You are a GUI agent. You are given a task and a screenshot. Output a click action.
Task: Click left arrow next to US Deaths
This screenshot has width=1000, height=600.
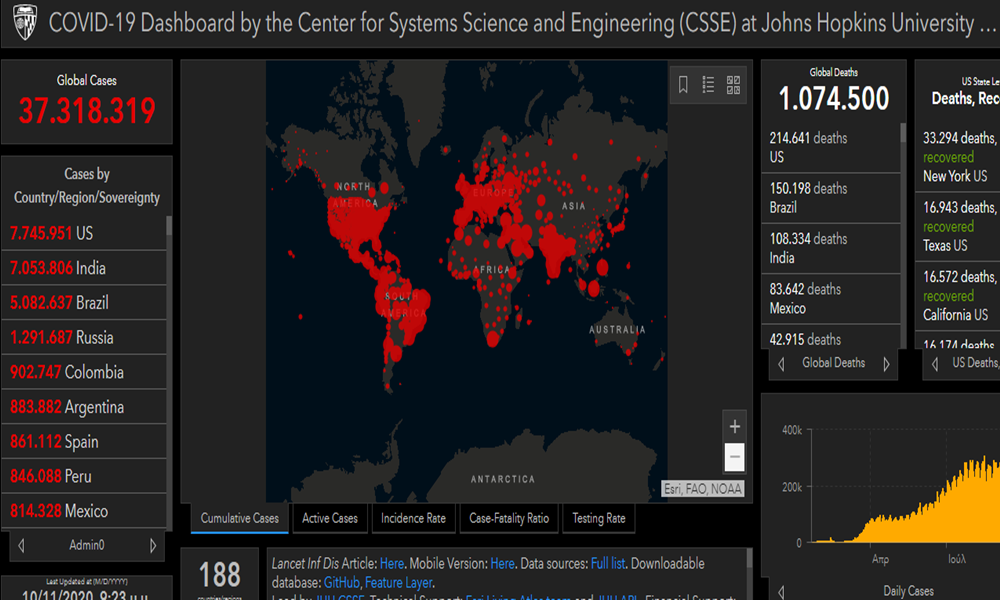[934, 364]
